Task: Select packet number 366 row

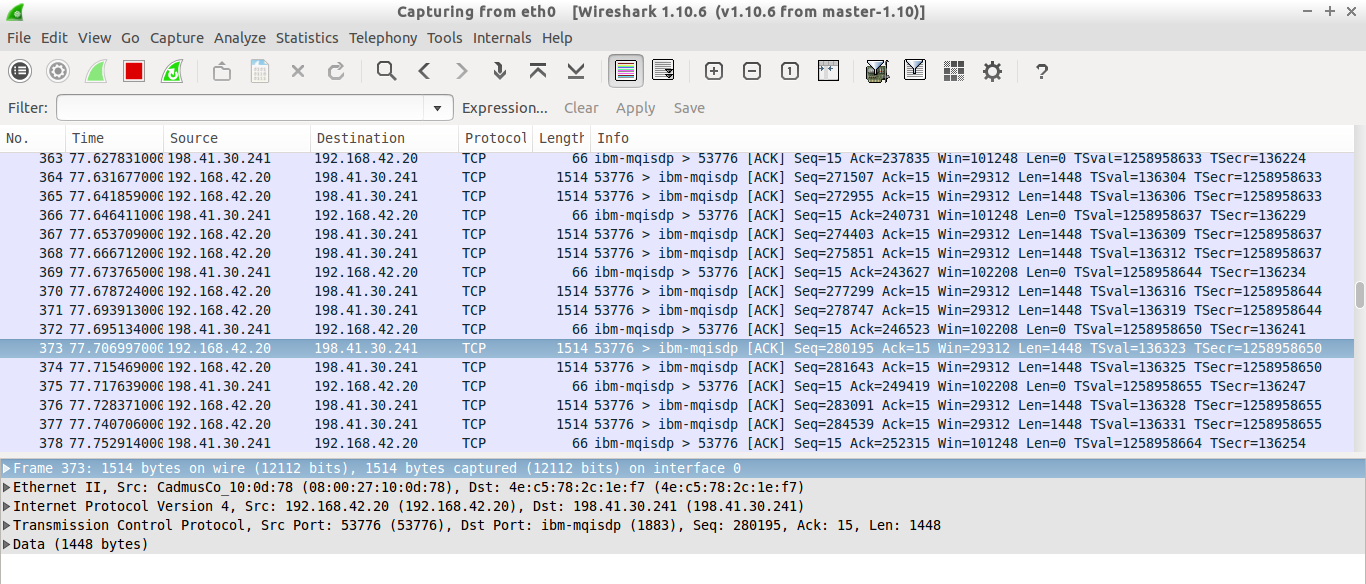Action: [x=677, y=215]
